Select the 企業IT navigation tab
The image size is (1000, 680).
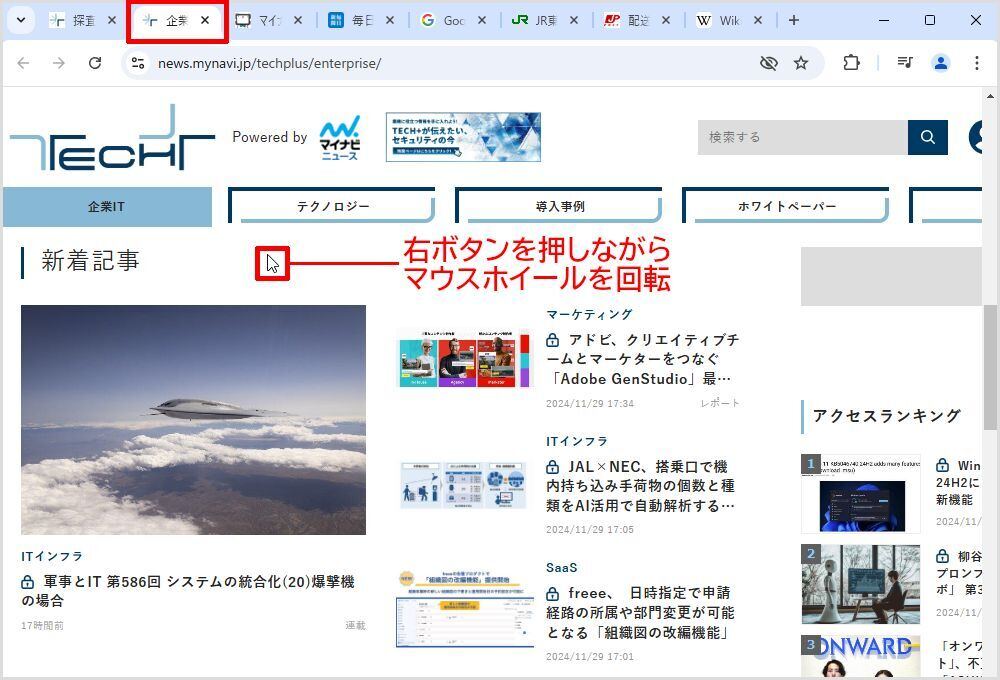coord(107,207)
